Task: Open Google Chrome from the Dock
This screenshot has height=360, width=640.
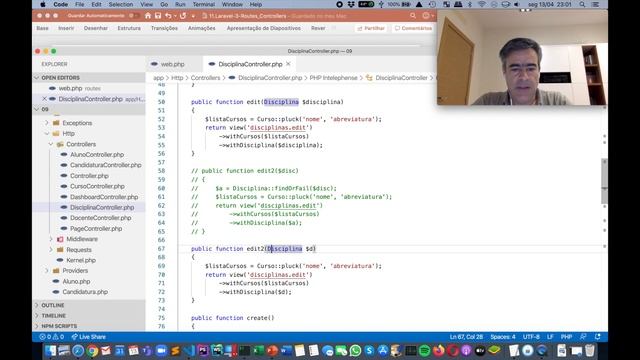Action: (x=92, y=351)
